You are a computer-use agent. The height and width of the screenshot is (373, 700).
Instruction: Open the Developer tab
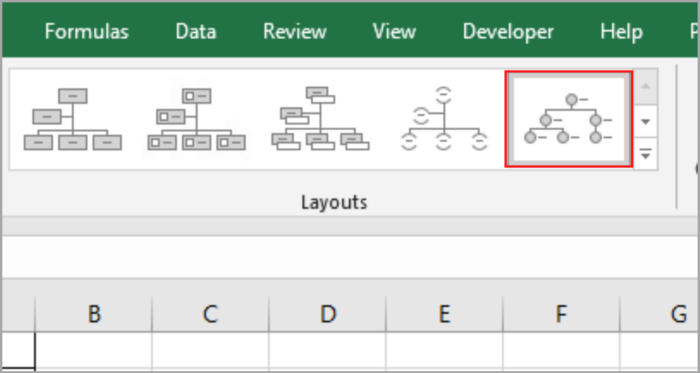508,32
